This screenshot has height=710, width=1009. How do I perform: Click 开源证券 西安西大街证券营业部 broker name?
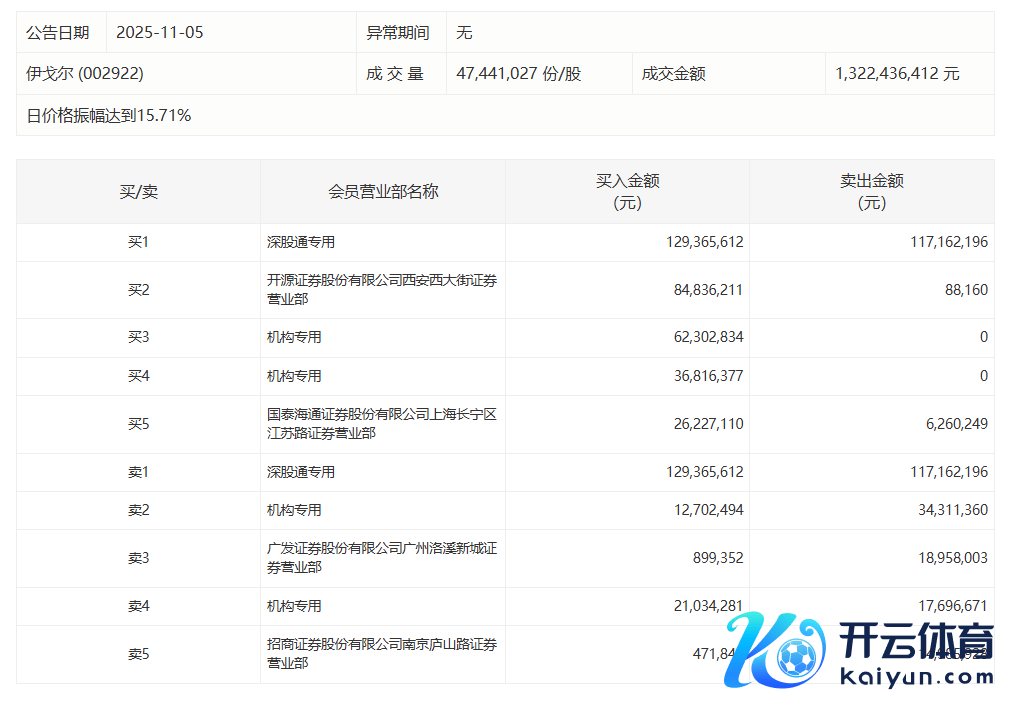pyautogui.click(x=382, y=290)
